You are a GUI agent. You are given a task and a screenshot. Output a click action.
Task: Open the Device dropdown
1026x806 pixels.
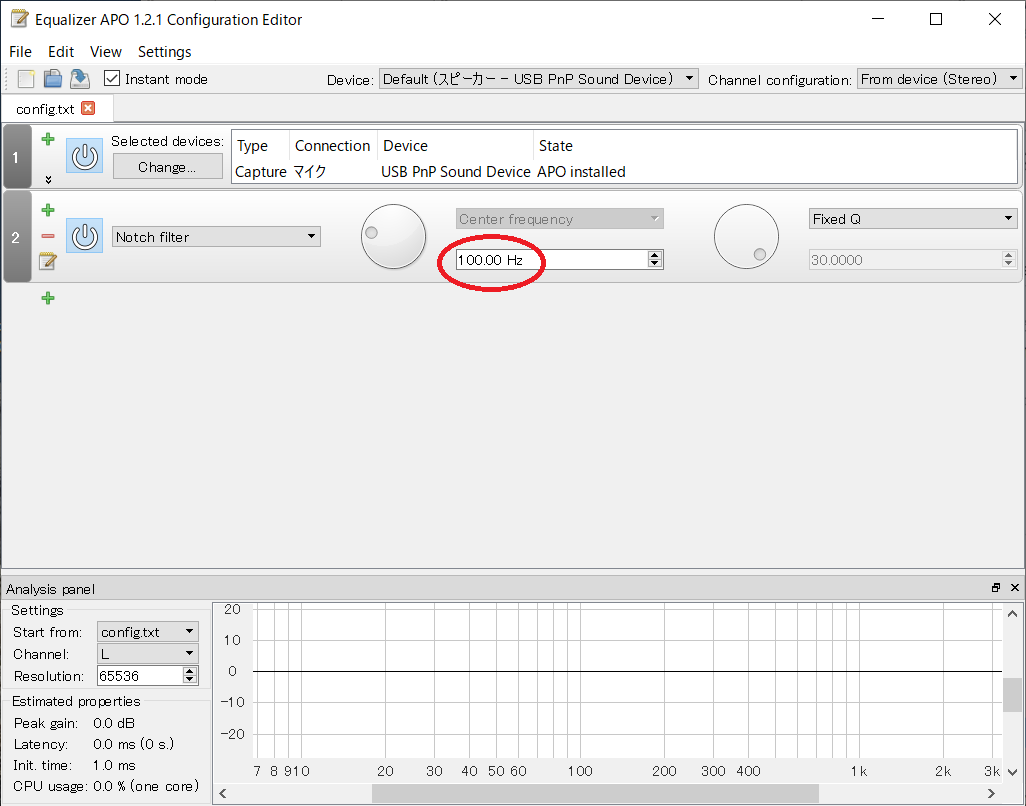pyautogui.click(x=539, y=79)
